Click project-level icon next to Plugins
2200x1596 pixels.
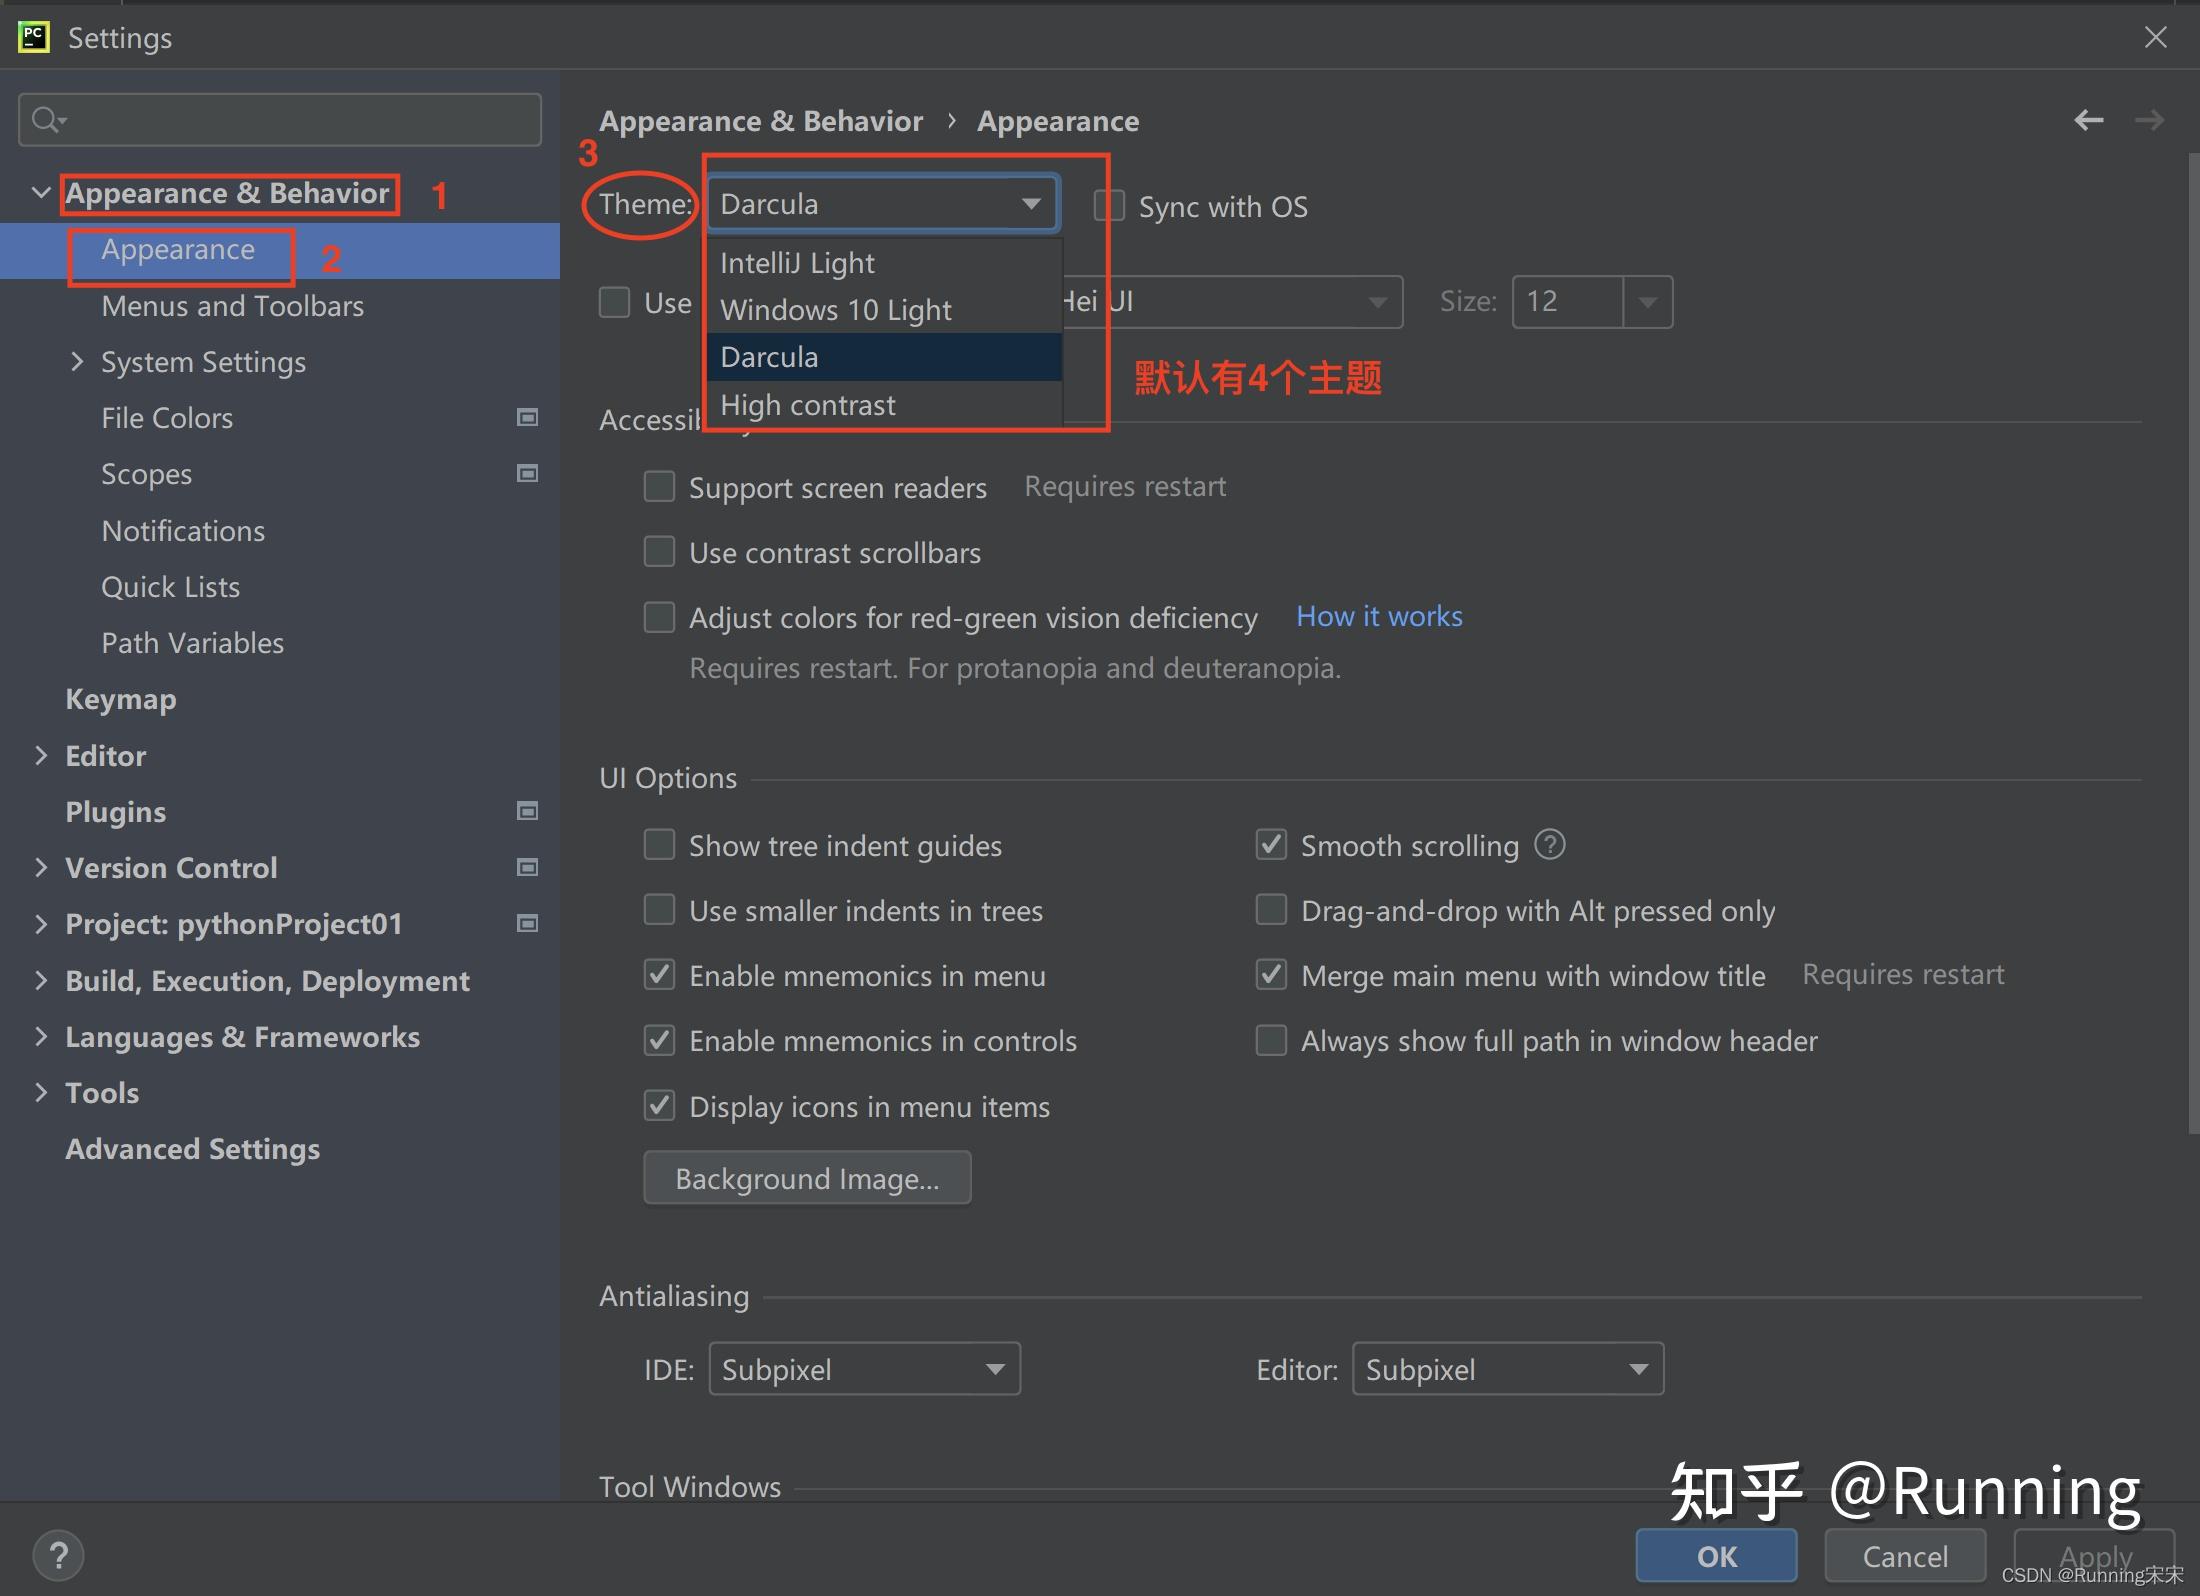(527, 811)
